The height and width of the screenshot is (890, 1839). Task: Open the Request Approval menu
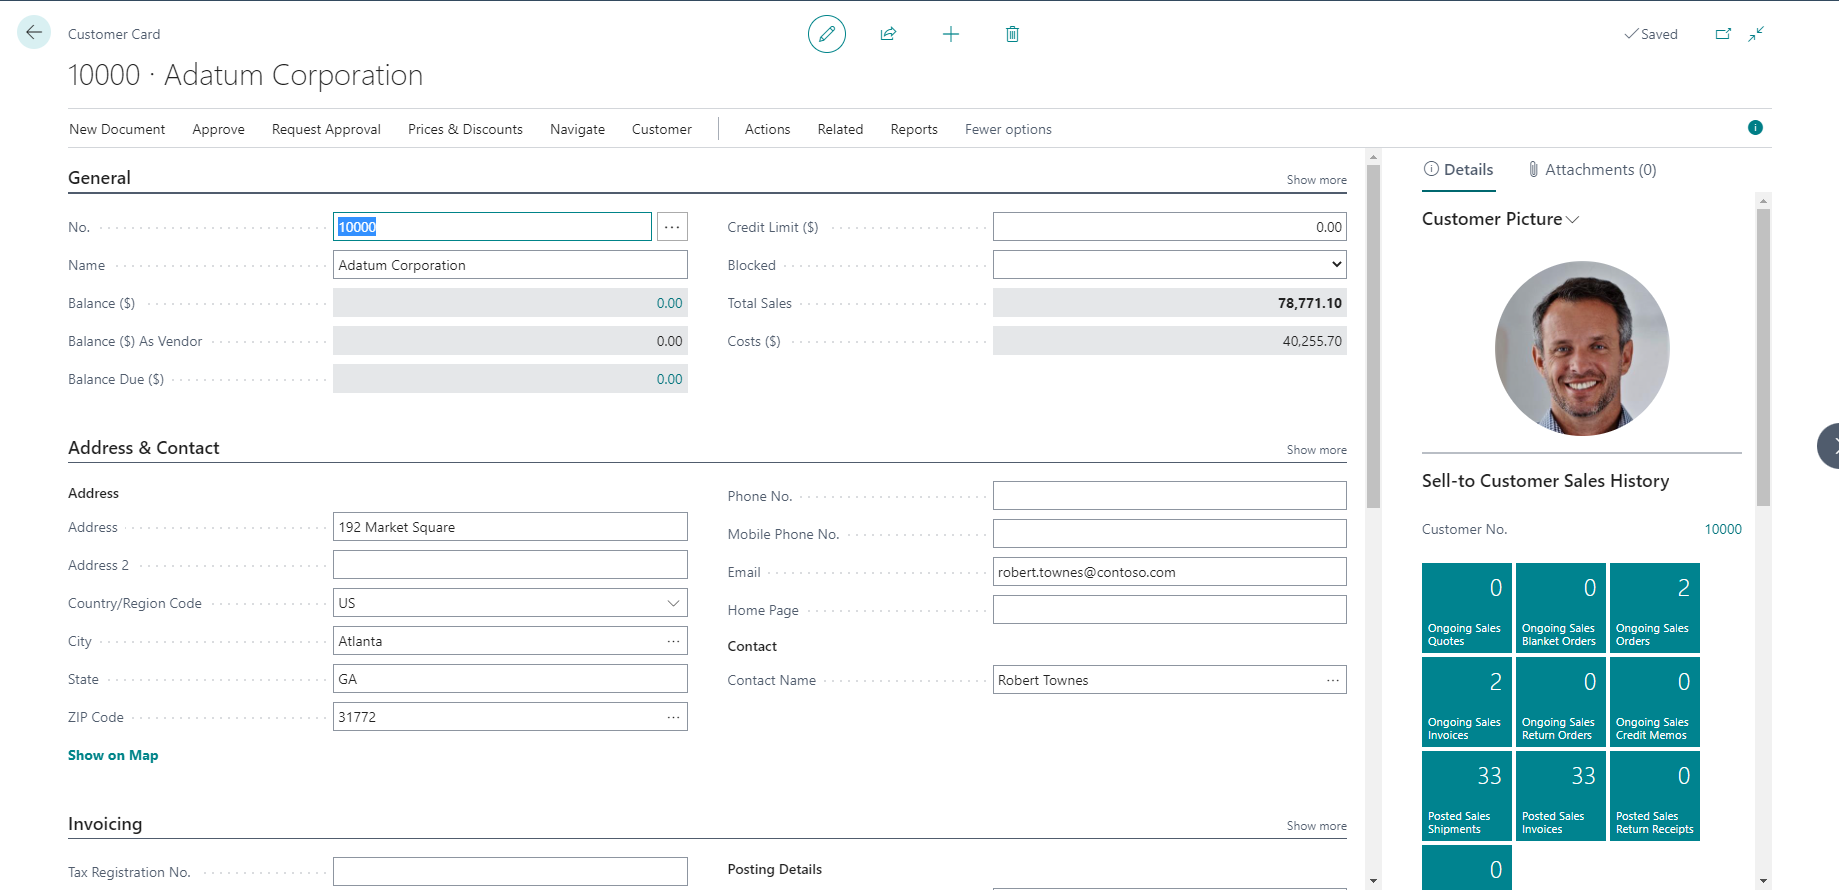pyautogui.click(x=326, y=129)
